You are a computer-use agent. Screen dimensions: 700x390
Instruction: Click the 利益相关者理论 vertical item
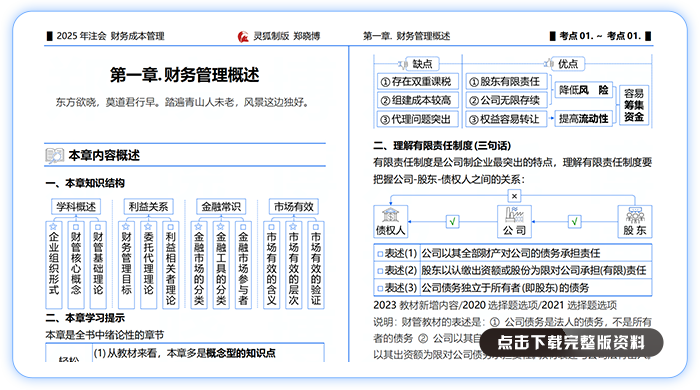(x=171, y=265)
